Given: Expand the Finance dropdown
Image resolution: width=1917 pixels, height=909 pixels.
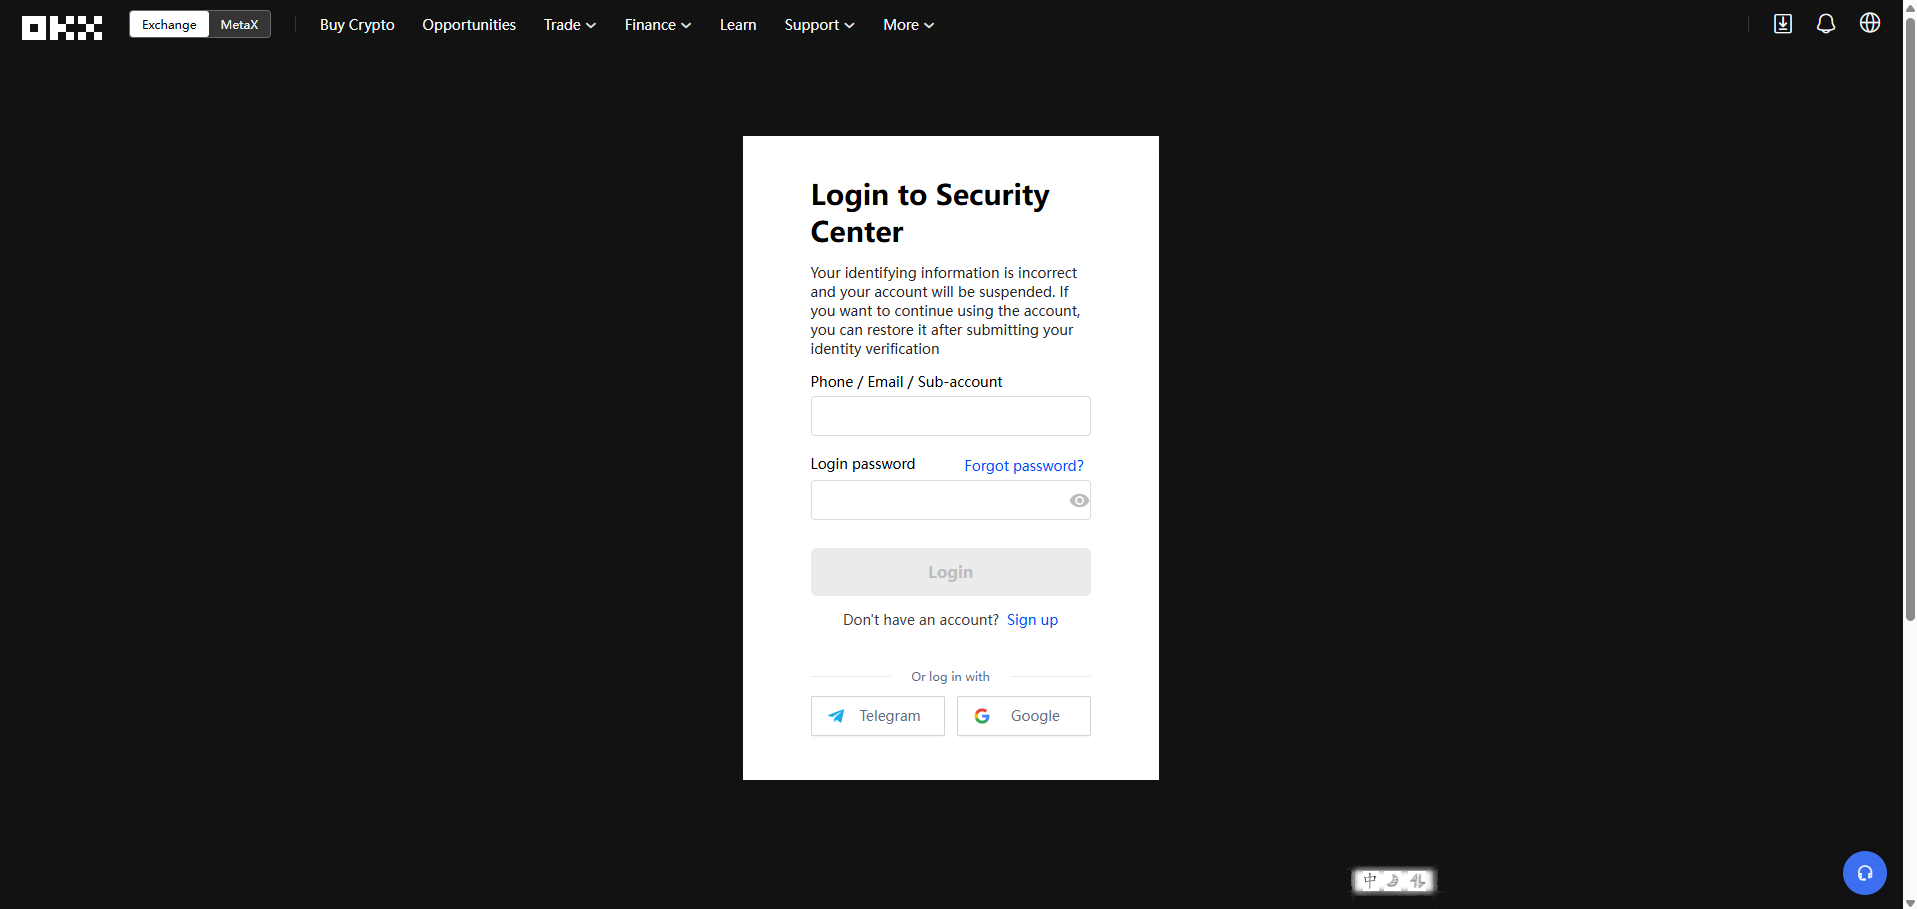Looking at the screenshot, I should (657, 25).
